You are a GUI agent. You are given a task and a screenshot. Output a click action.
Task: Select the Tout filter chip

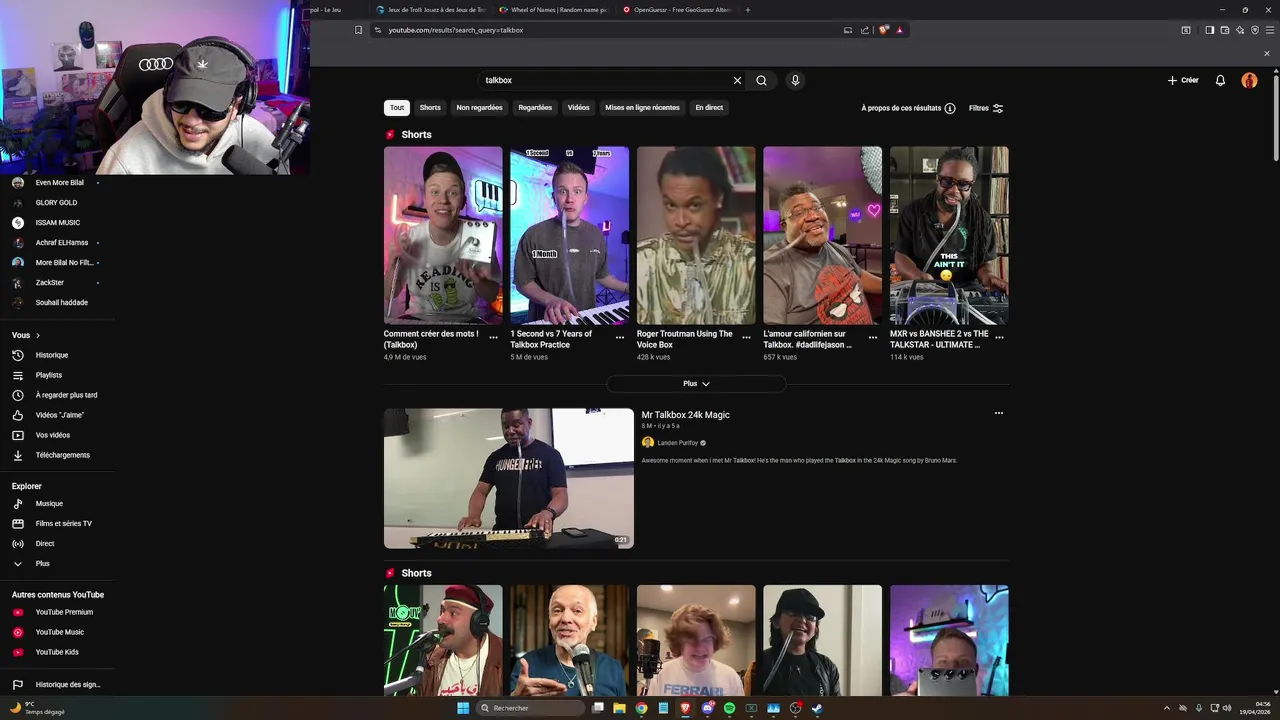397,108
